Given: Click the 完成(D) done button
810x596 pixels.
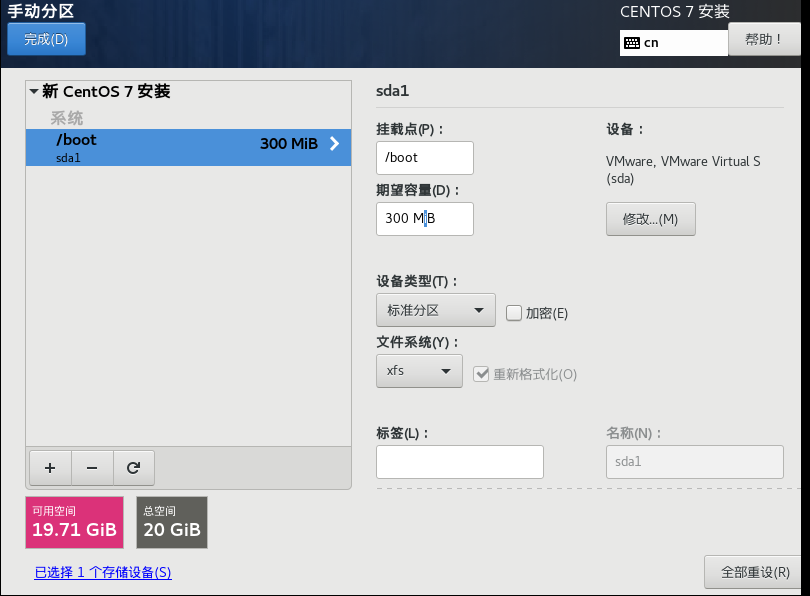Looking at the screenshot, I should tap(46, 39).
